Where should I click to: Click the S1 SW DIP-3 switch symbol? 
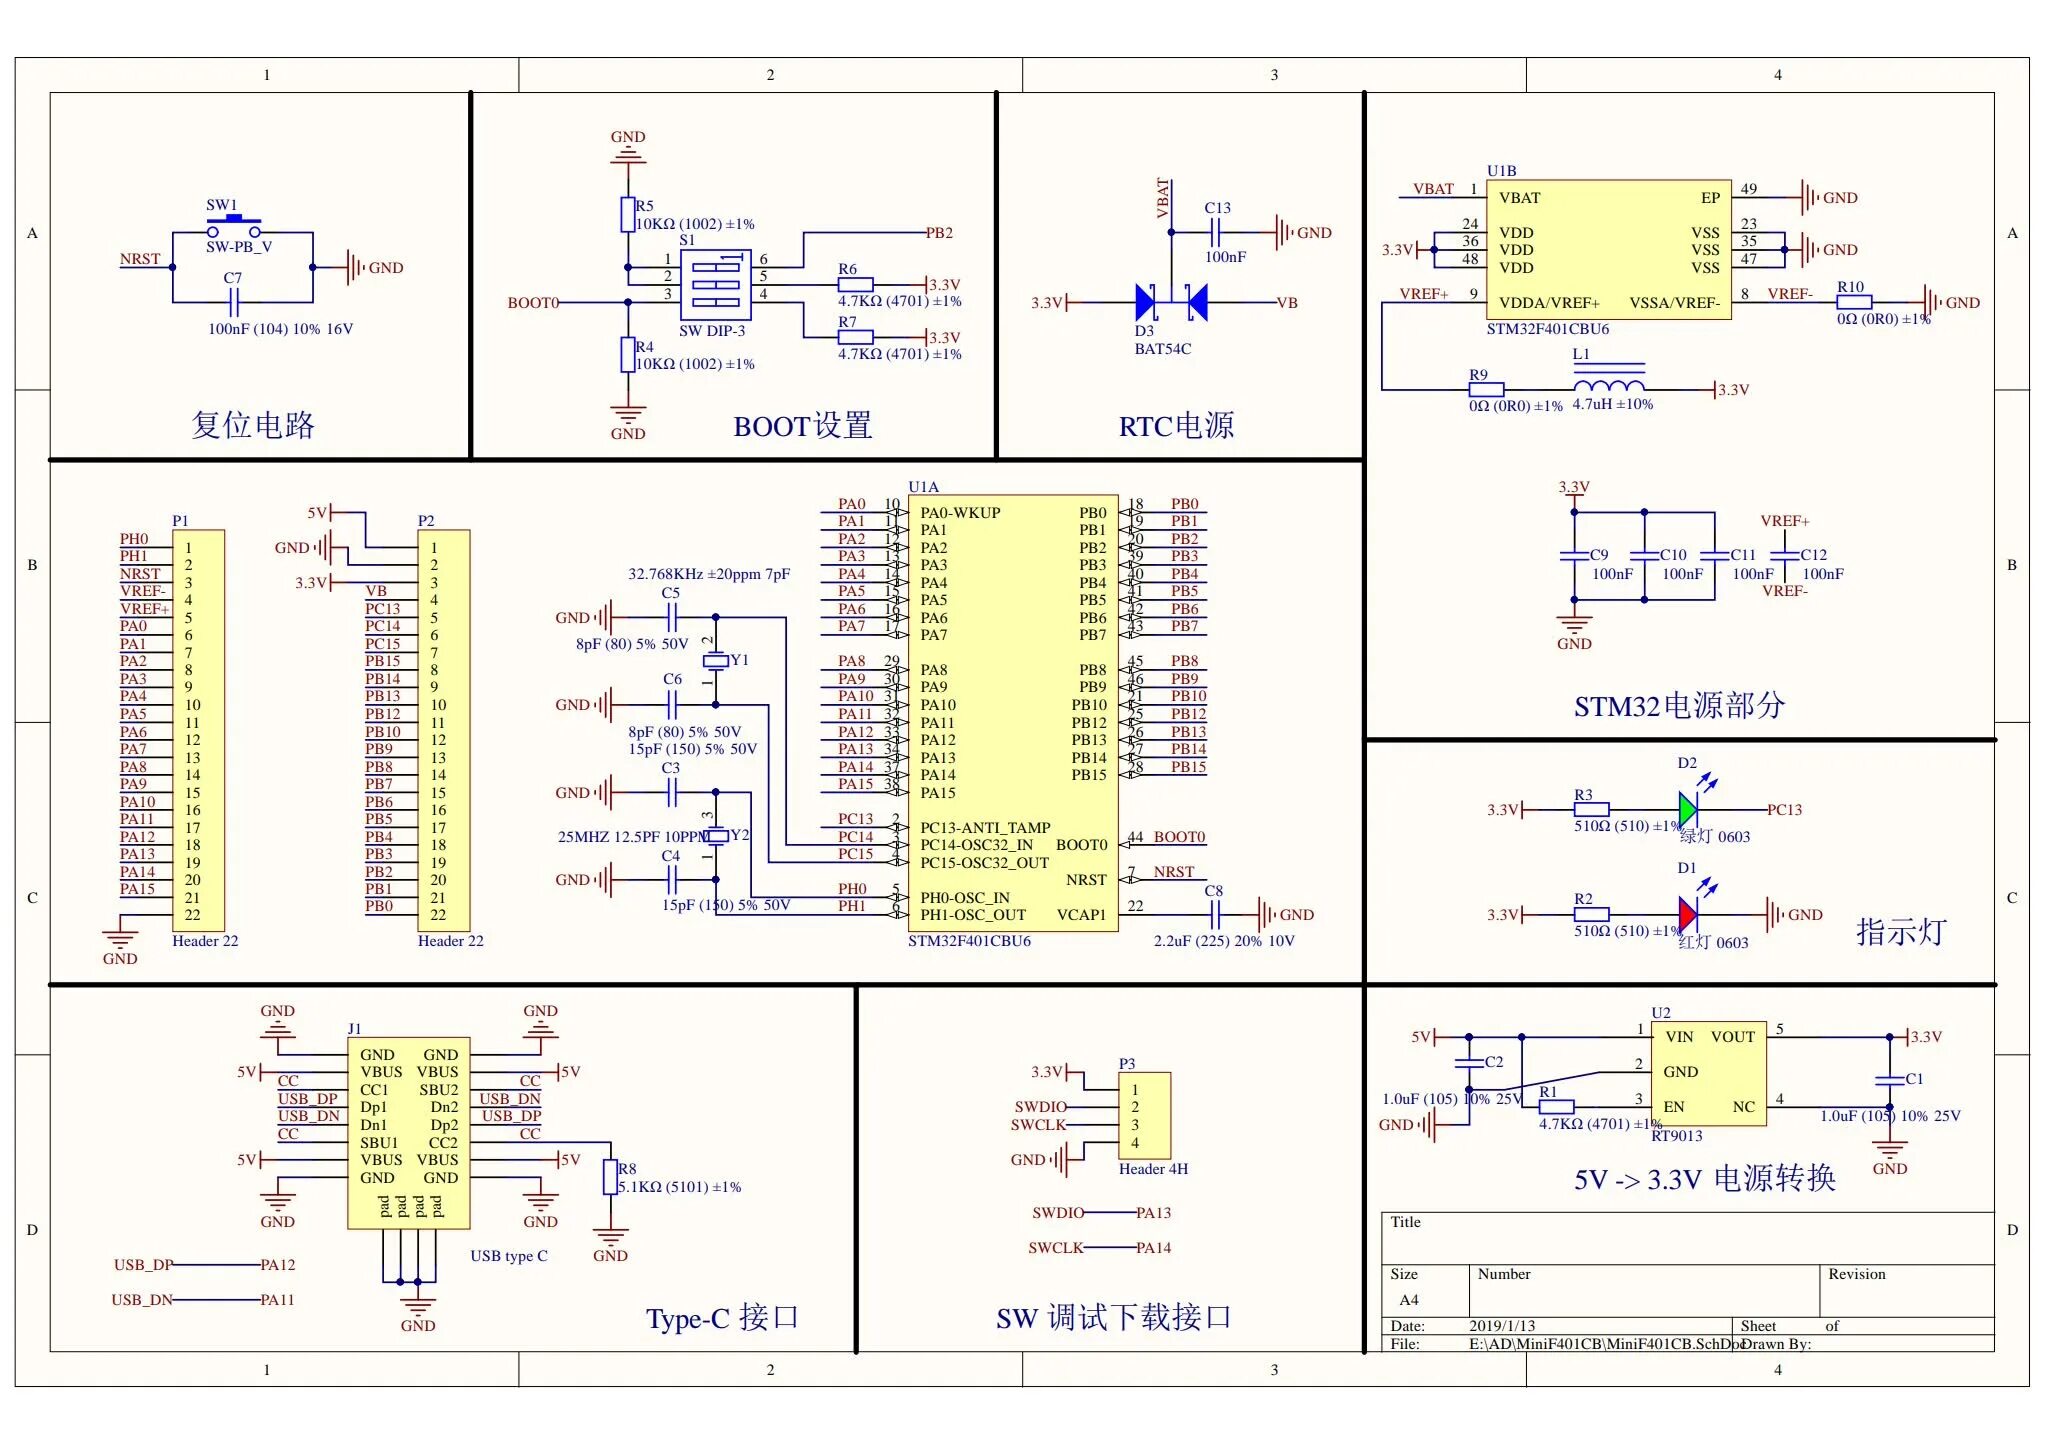[716, 285]
